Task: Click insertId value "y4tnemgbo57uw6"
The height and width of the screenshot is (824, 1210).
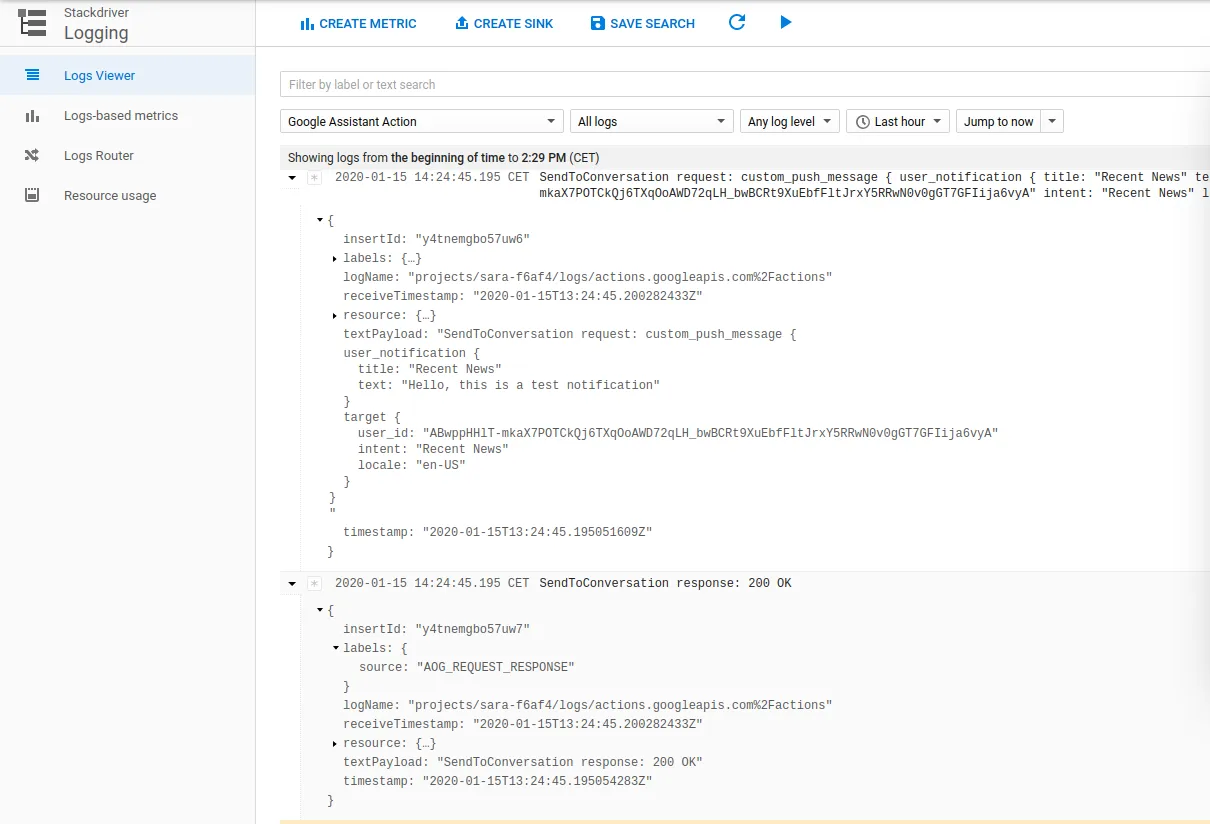Action: 472,239
